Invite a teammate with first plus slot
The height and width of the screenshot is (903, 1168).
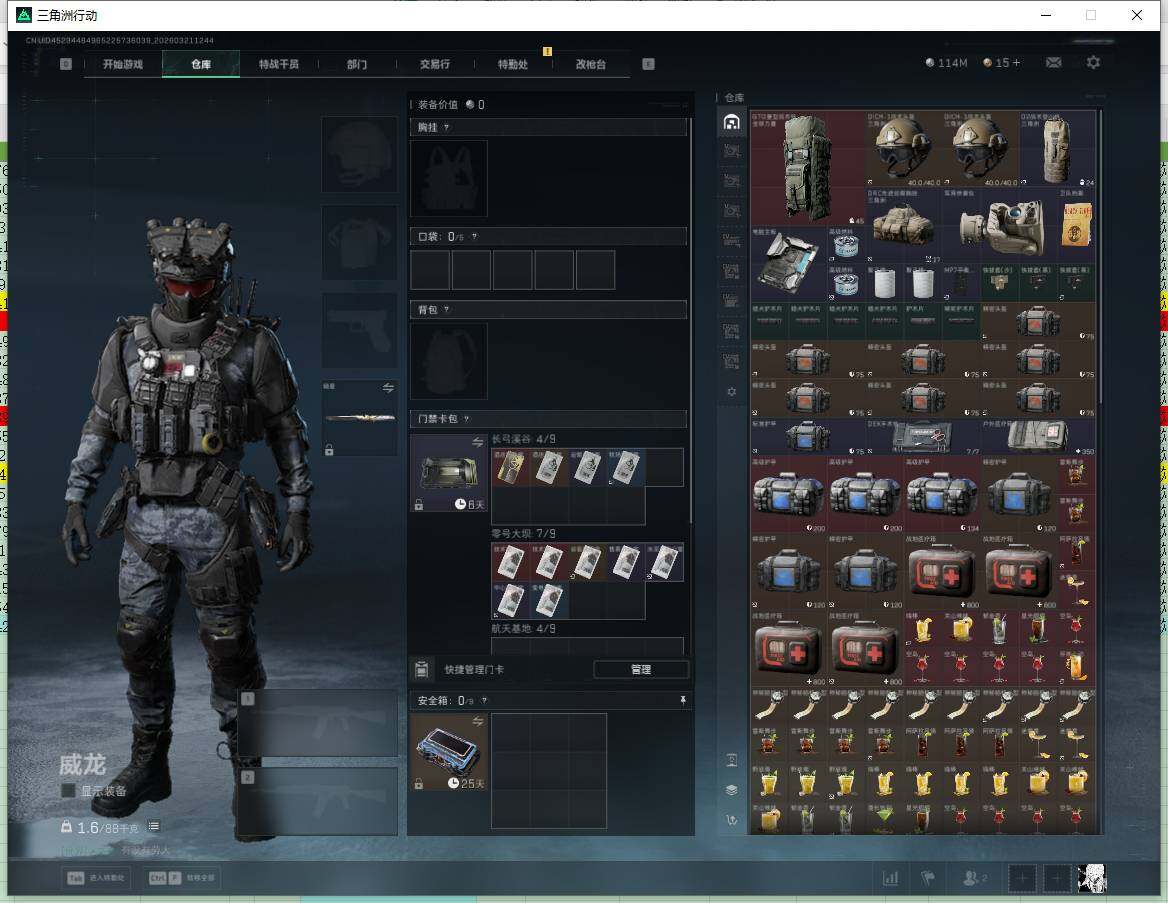1022,878
